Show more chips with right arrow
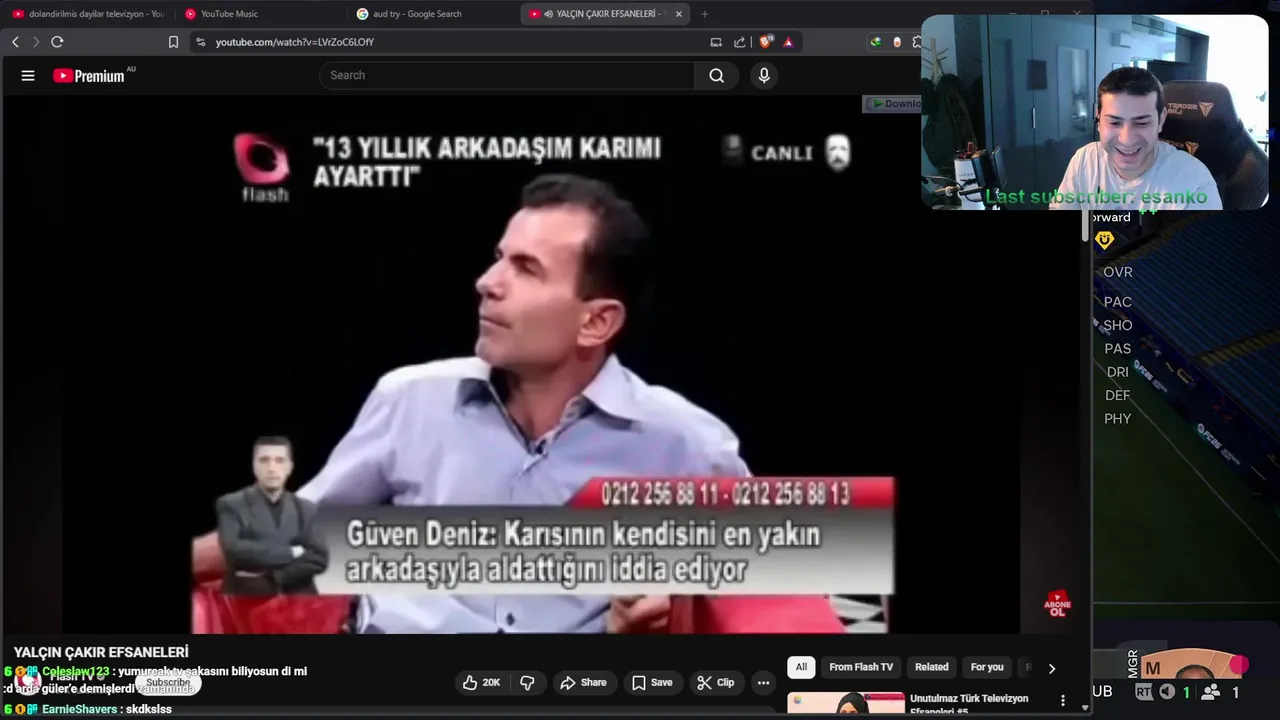 pos(1051,667)
